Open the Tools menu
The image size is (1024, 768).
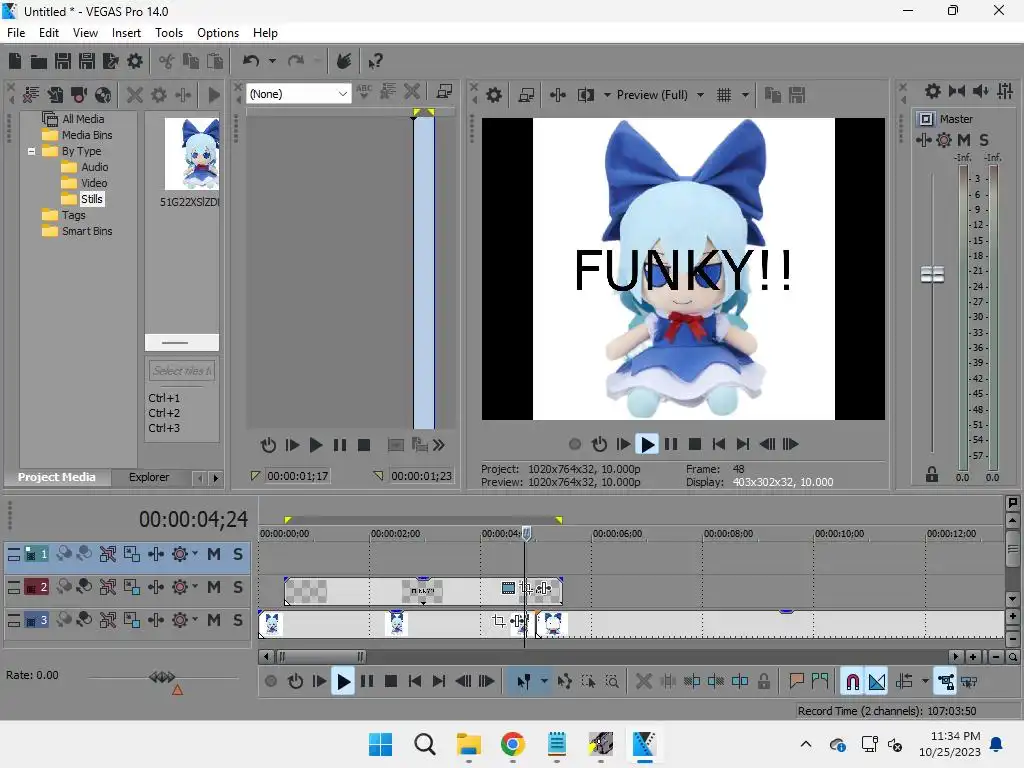(169, 33)
